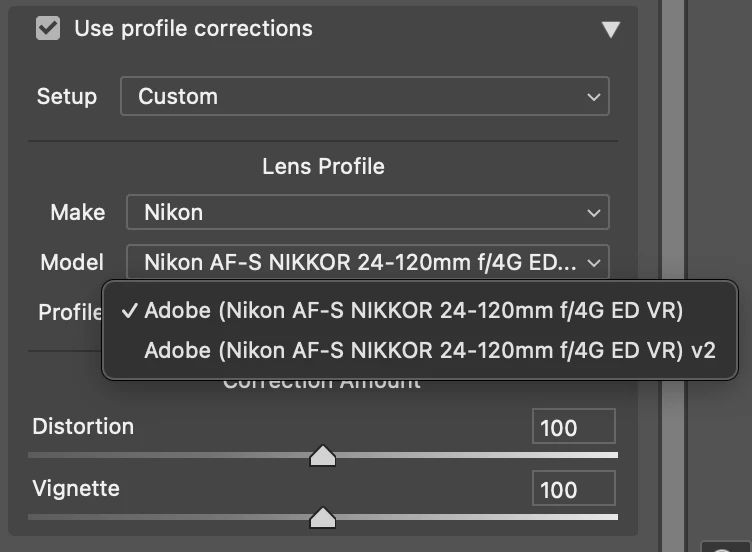Uncheck Use profile corrections checkbox
Viewport: 752px width, 552px height.
48,28
